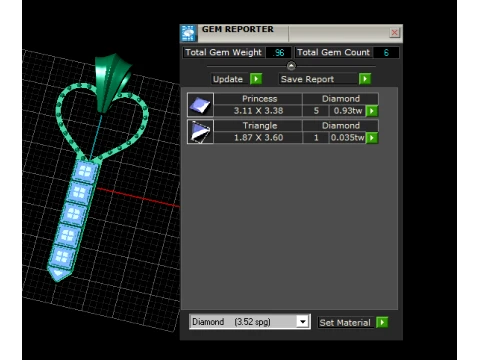Click the 3.11 X 3.38 size cell
Screen dimensions: 480x360
[x=258, y=111]
